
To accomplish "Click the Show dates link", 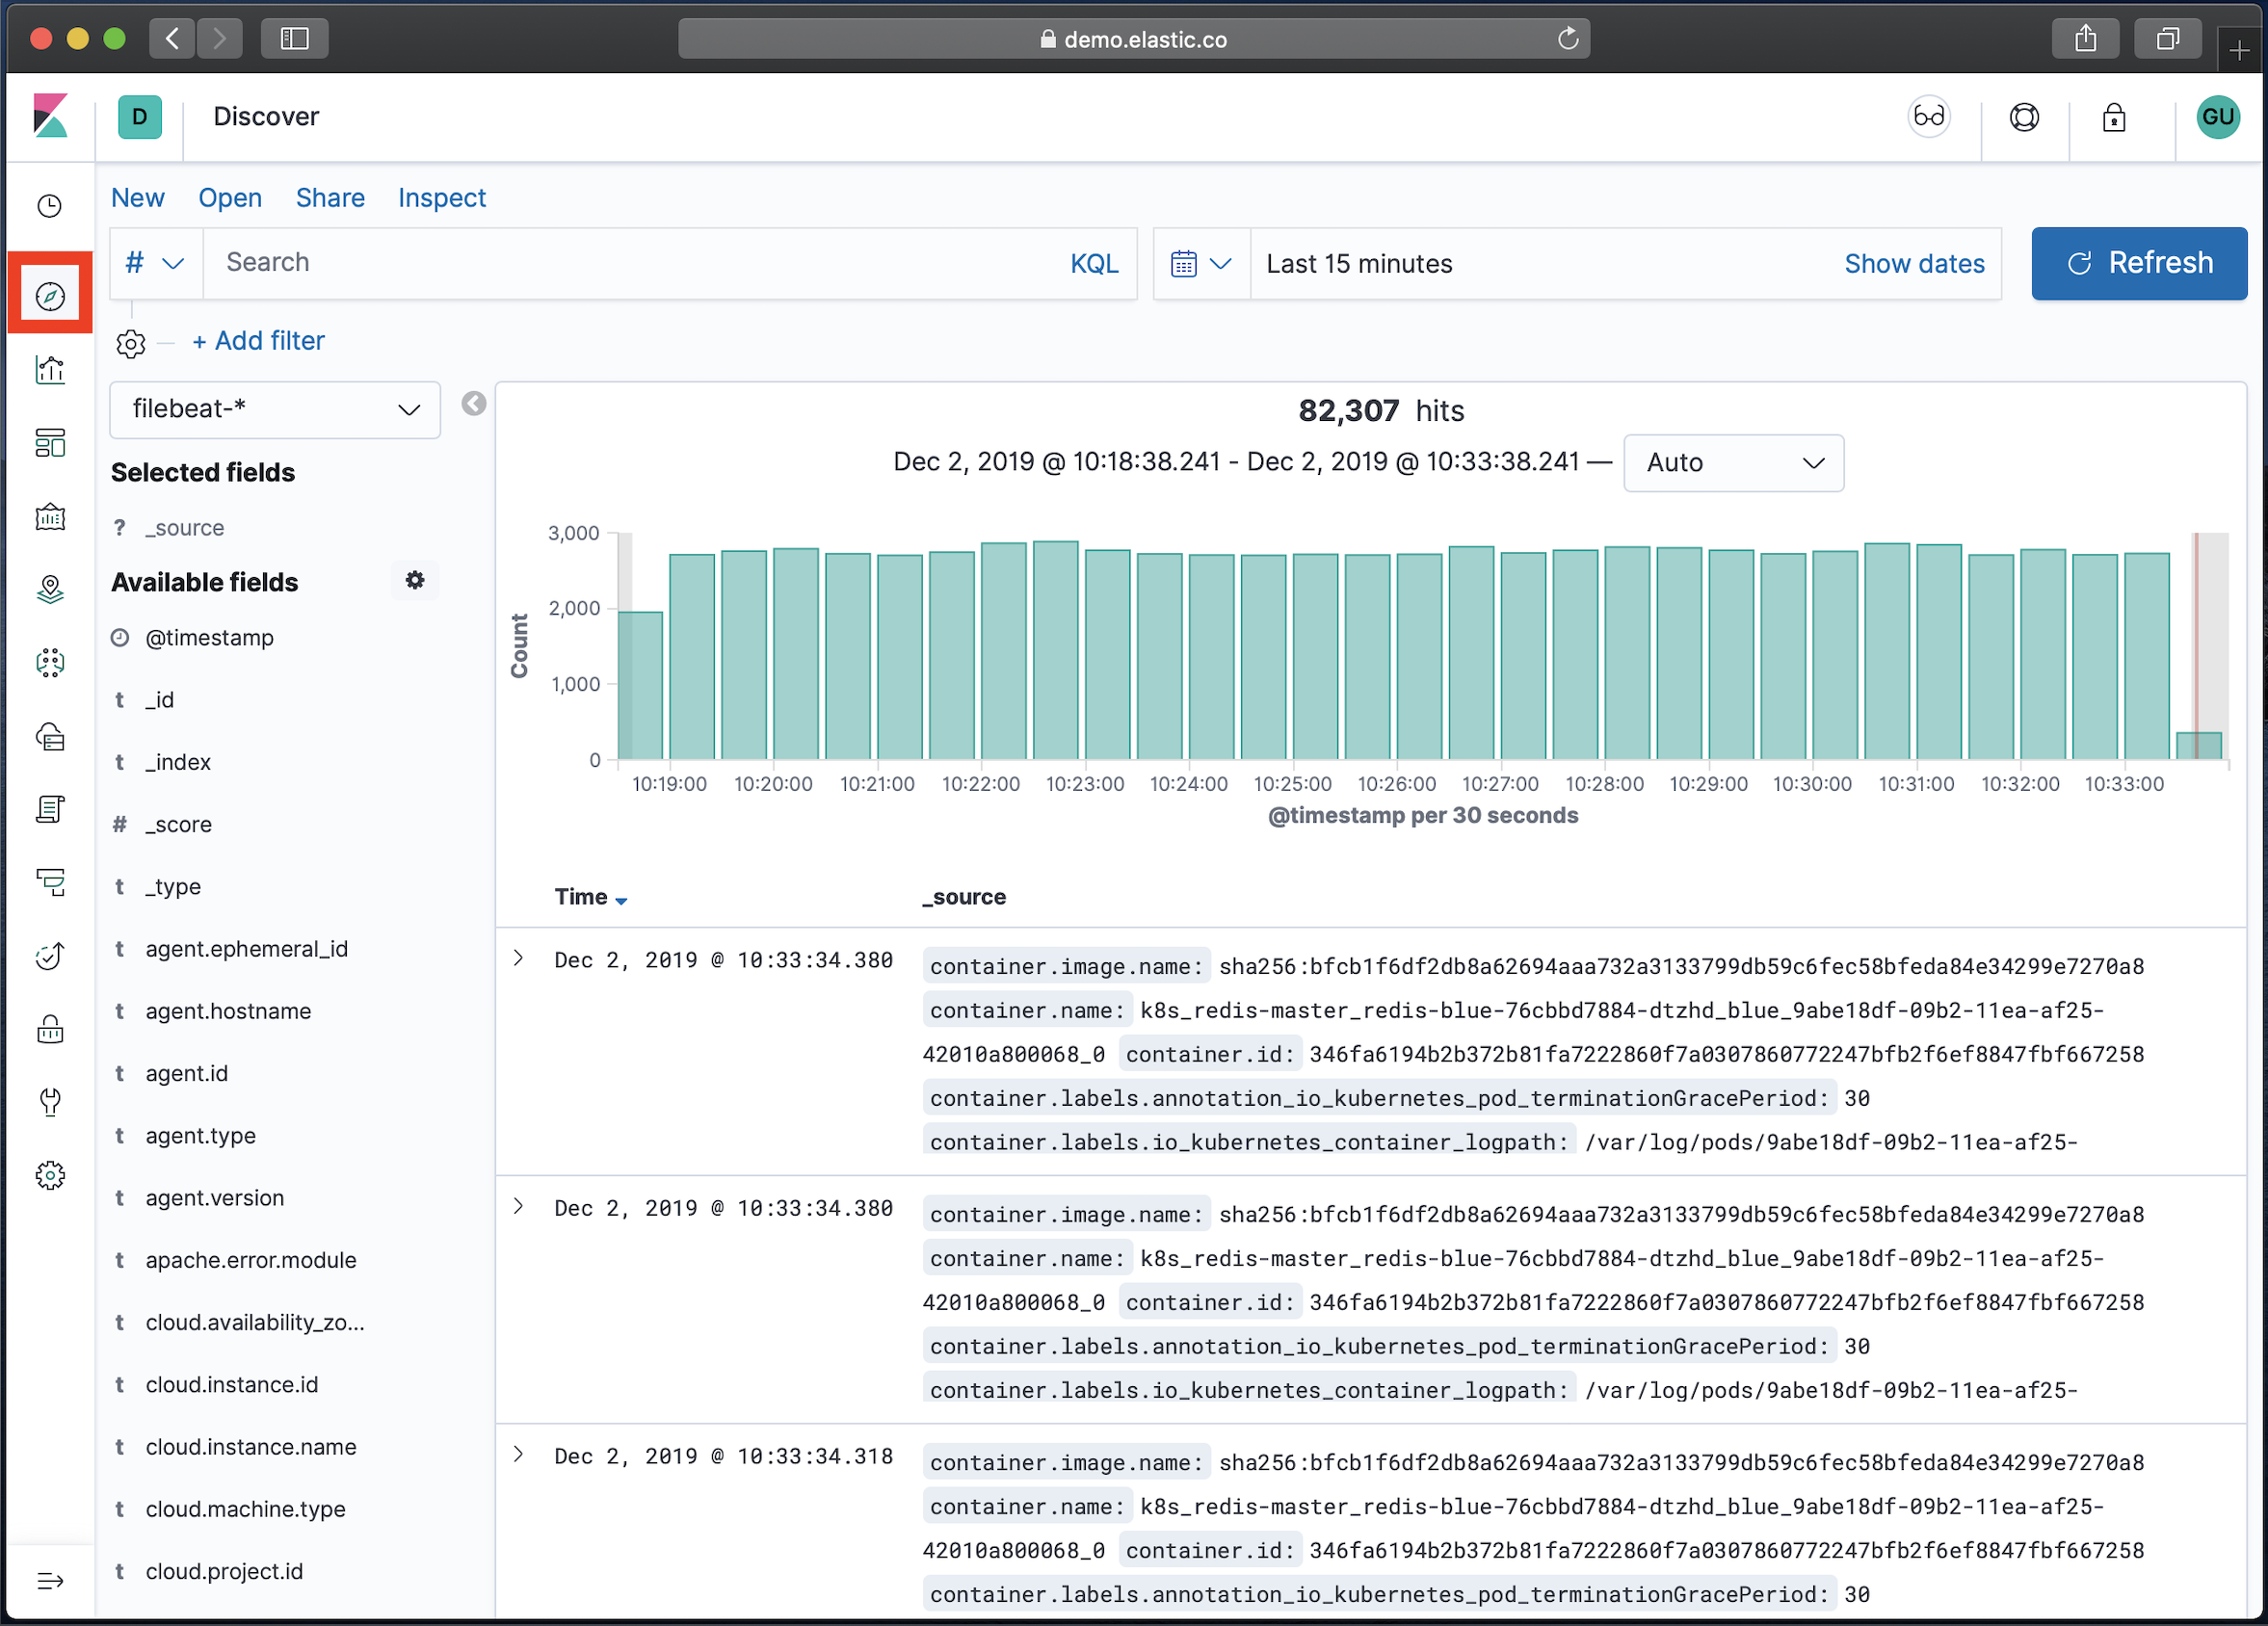I will point(1913,264).
